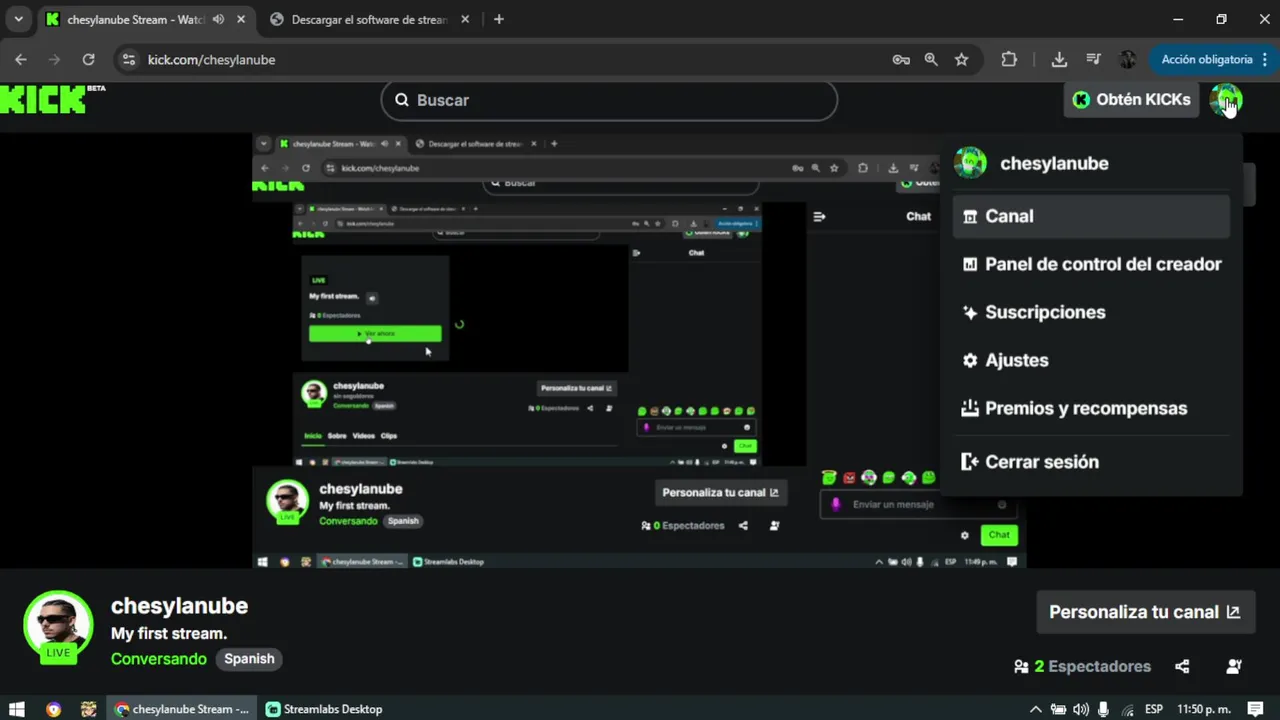Open the clock showing 11:50 p. m.
This screenshot has width=1280, height=720.
coord(1203,709)
